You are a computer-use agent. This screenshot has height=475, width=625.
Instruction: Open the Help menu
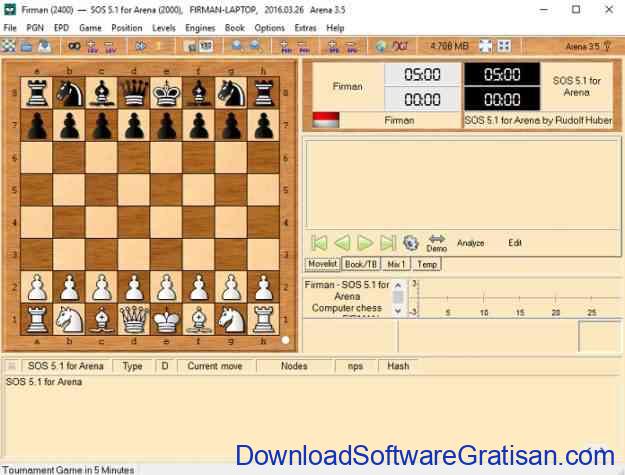(335, 28)
